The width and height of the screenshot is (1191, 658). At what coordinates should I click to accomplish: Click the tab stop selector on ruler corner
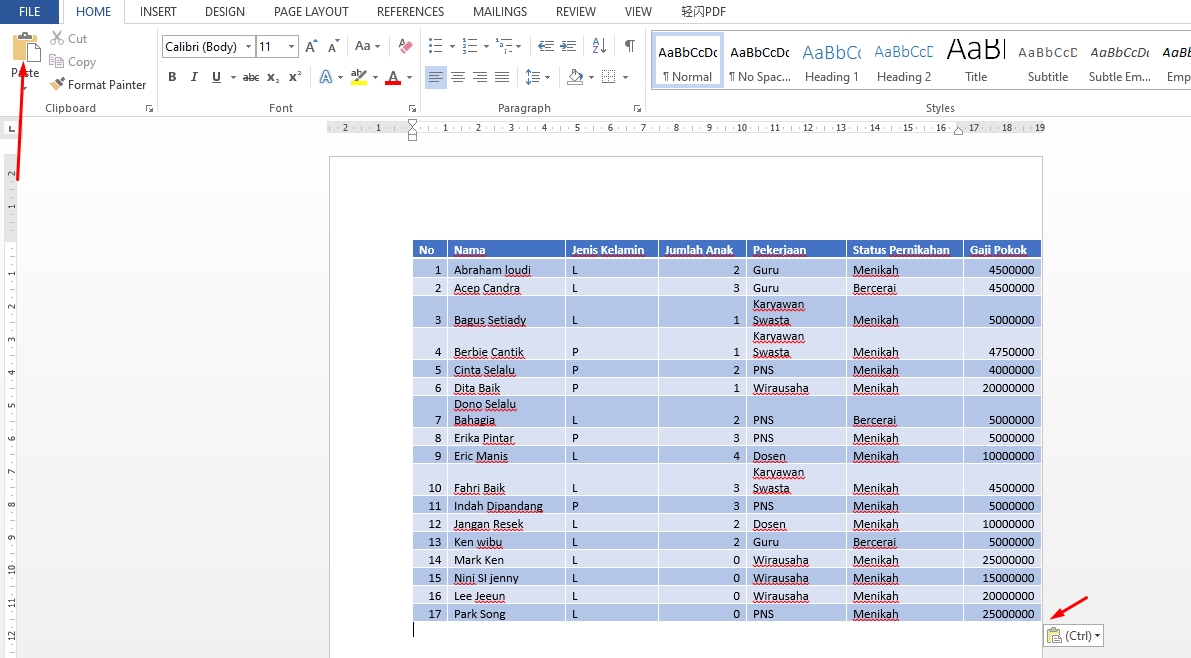[x=11, y=128]
